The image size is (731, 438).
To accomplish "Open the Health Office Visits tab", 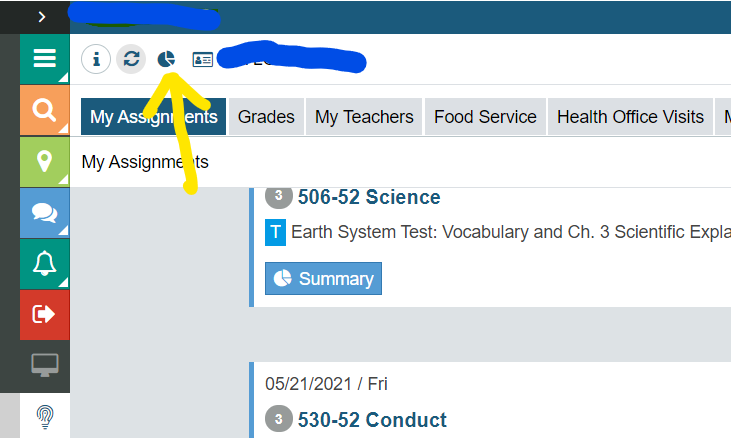I will (x=630, y=116).
